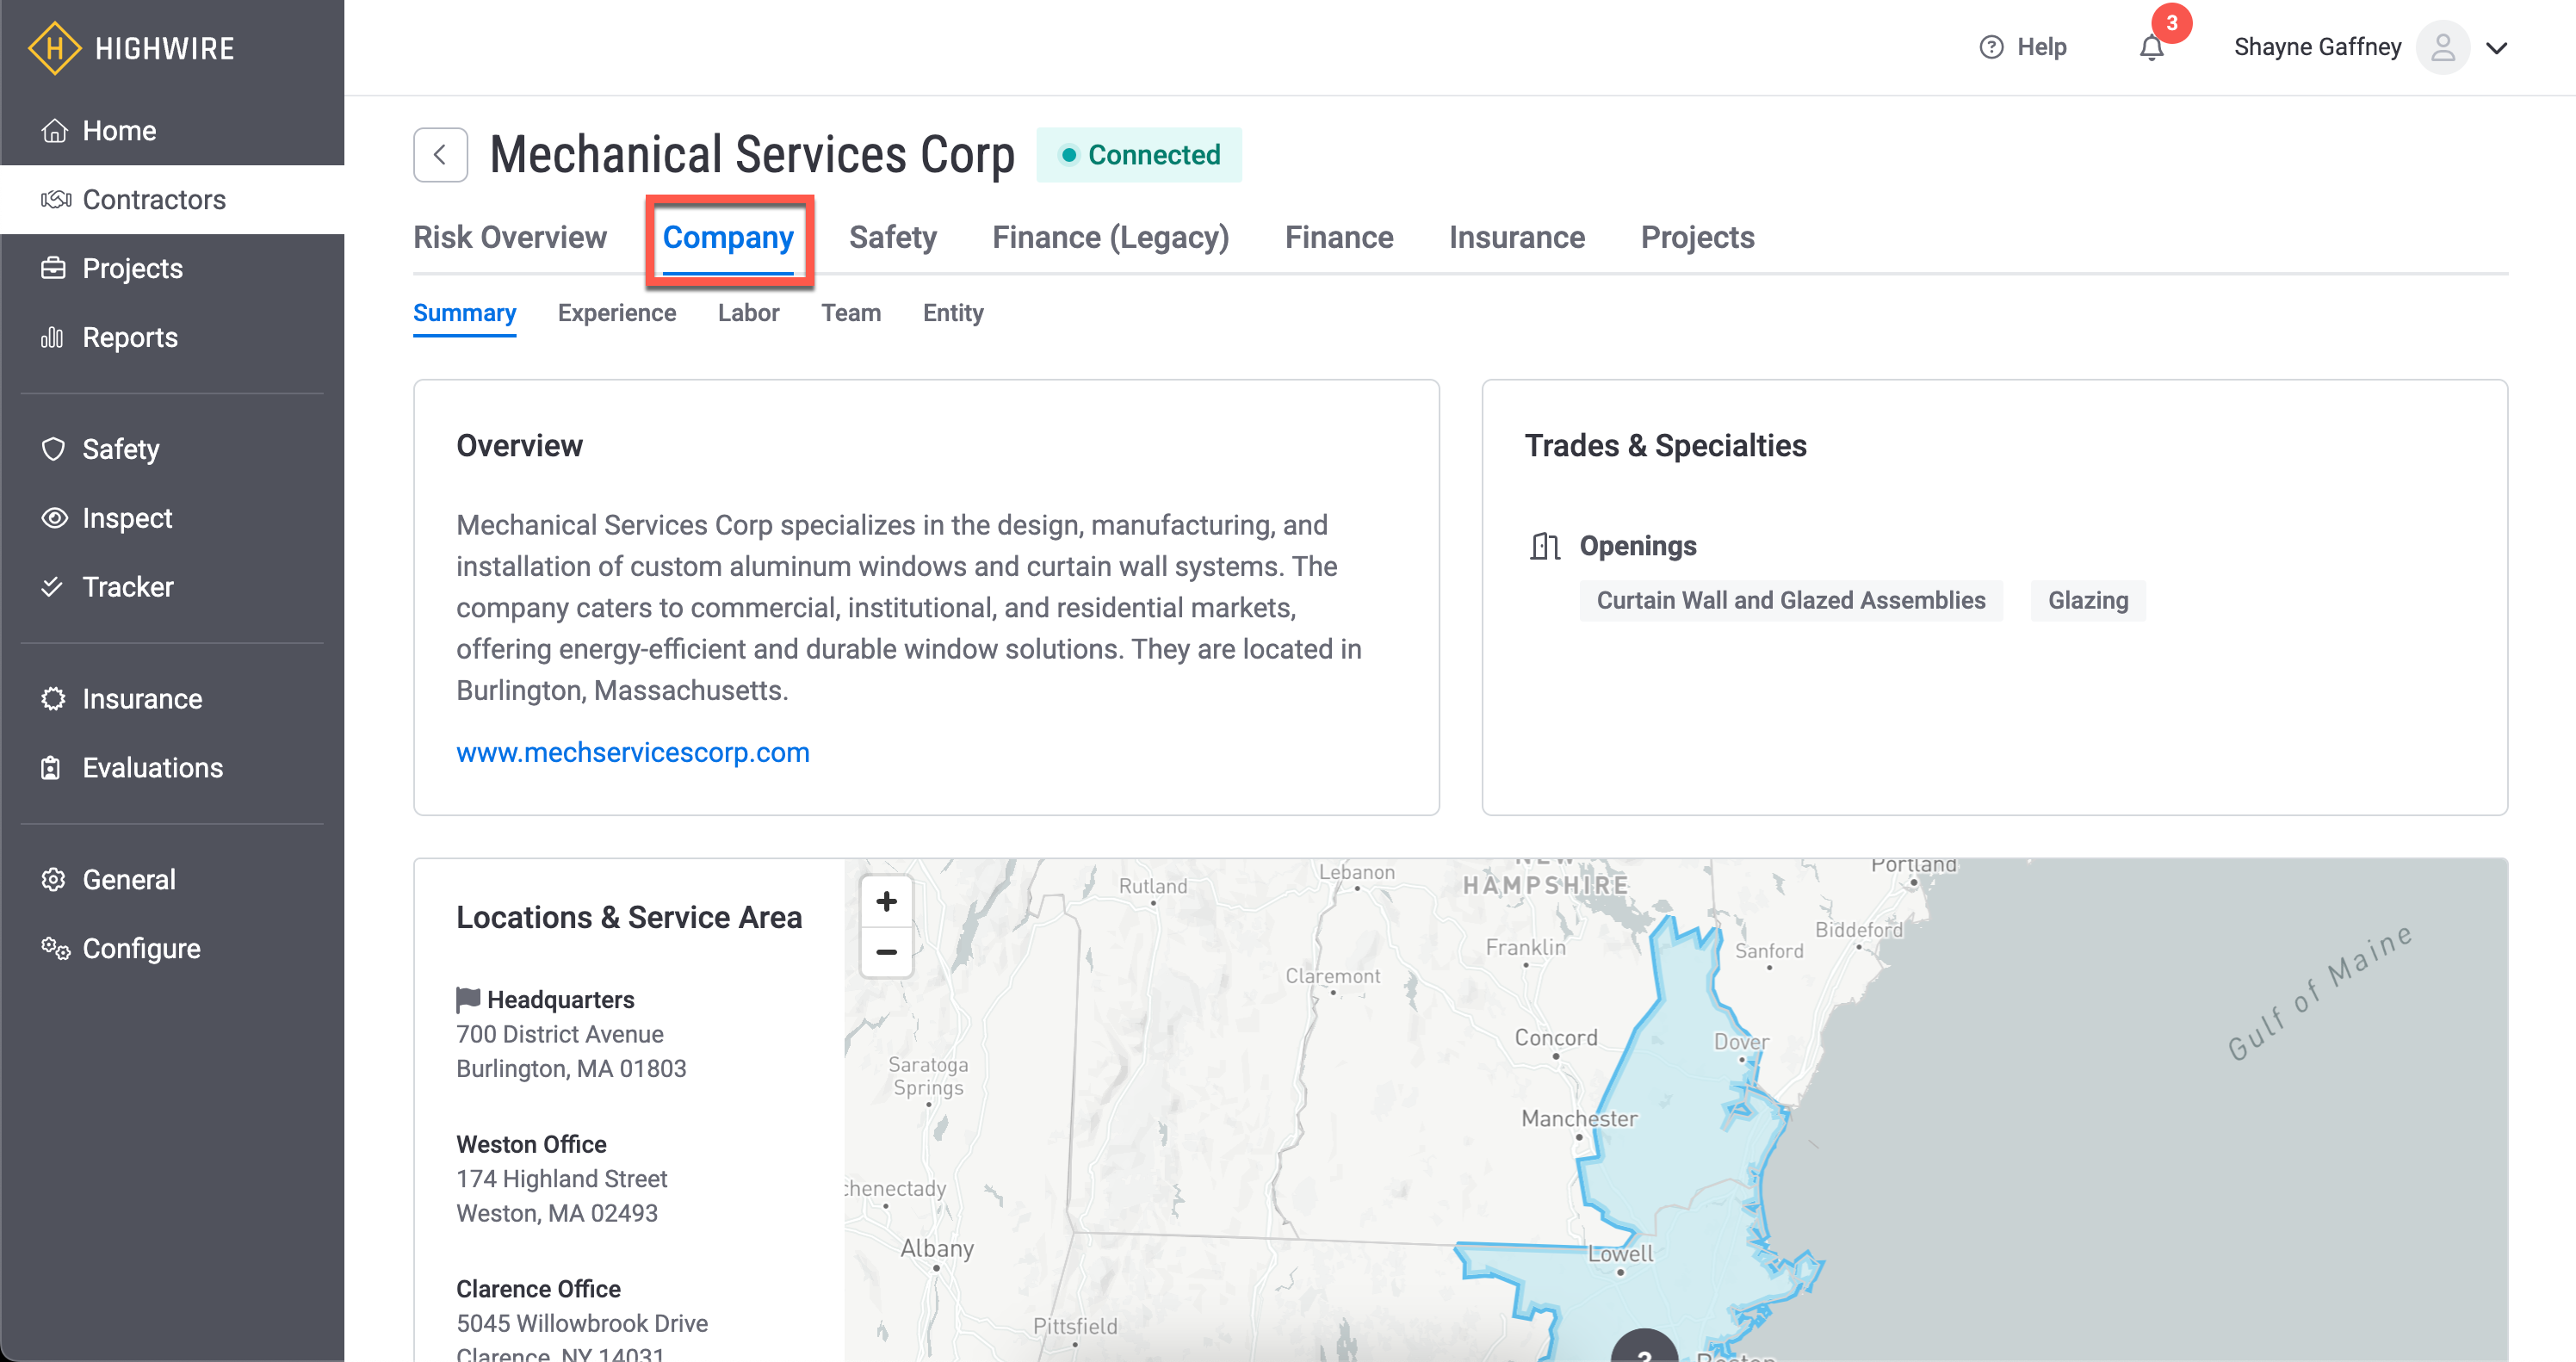Click the Connected status badge

coord(1139,155)
